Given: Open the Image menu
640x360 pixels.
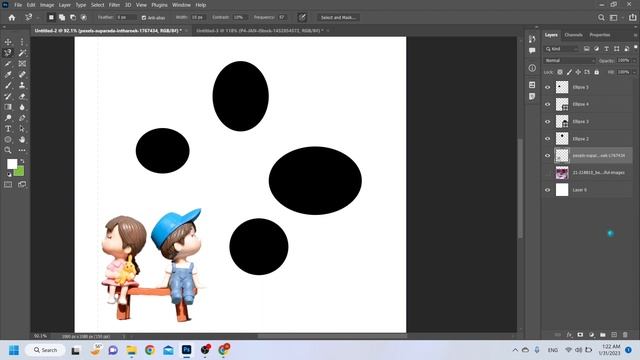Looking at the screenshot, I should [47, 5].
